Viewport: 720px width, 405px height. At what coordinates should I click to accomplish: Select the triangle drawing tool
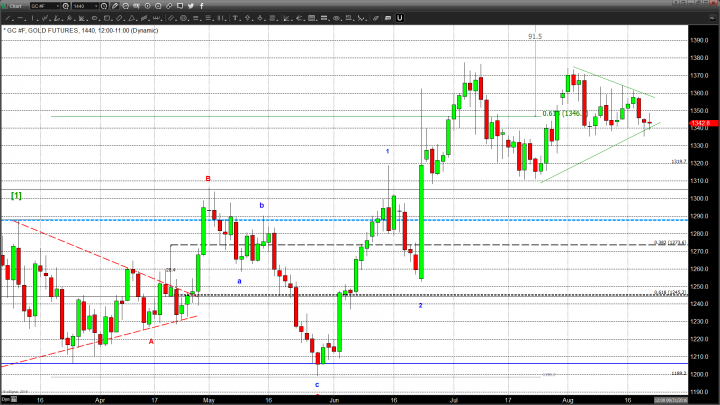coord(131,18)
